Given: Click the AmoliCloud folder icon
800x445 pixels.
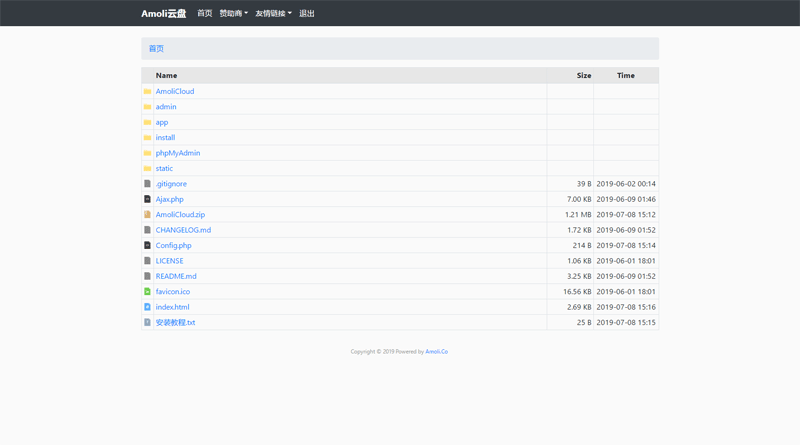Looking at the screenshot, I should pyautogui.click(x=147, y=91).
